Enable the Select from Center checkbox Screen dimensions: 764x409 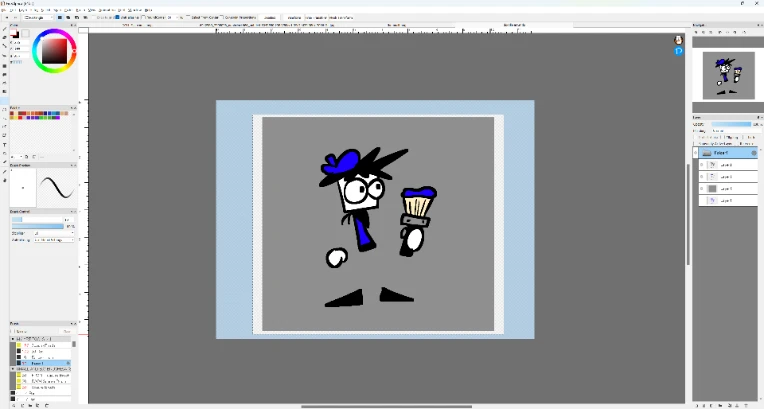(188, 18)
